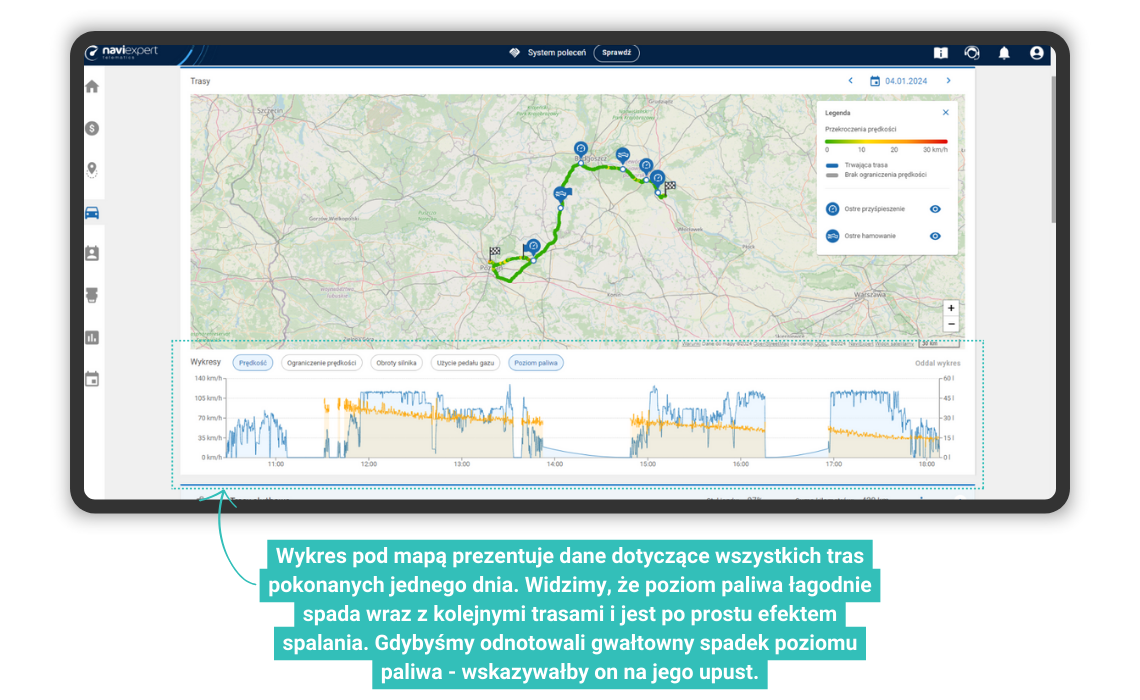Viewport: 1140px width, 700px height.
Task: Open the support headset icon
Action: coord(971,53)
